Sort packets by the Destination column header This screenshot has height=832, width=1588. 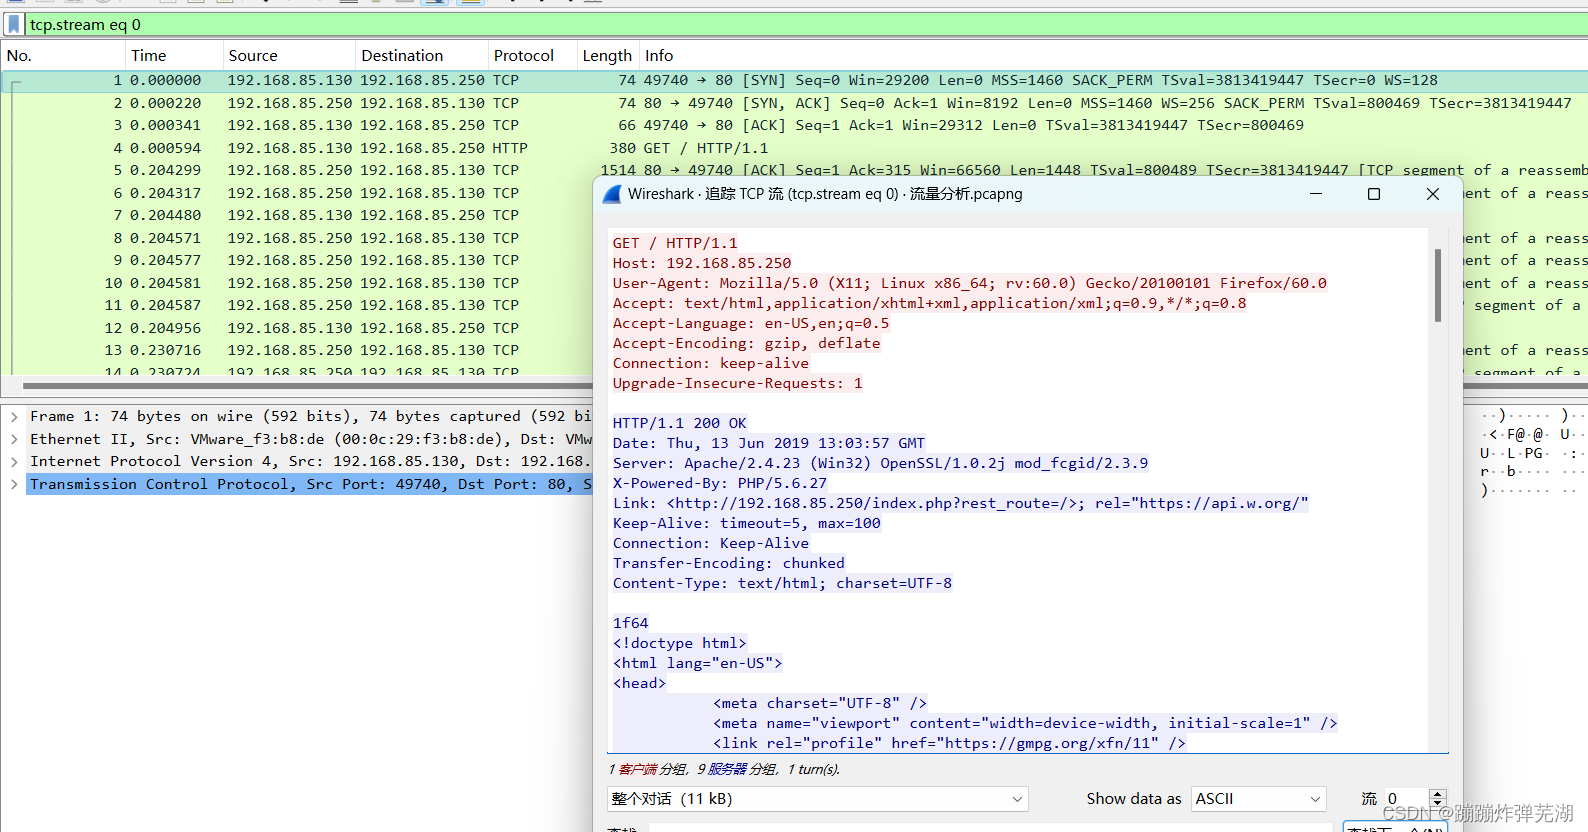pyautogui.click(x=421, y=56)
